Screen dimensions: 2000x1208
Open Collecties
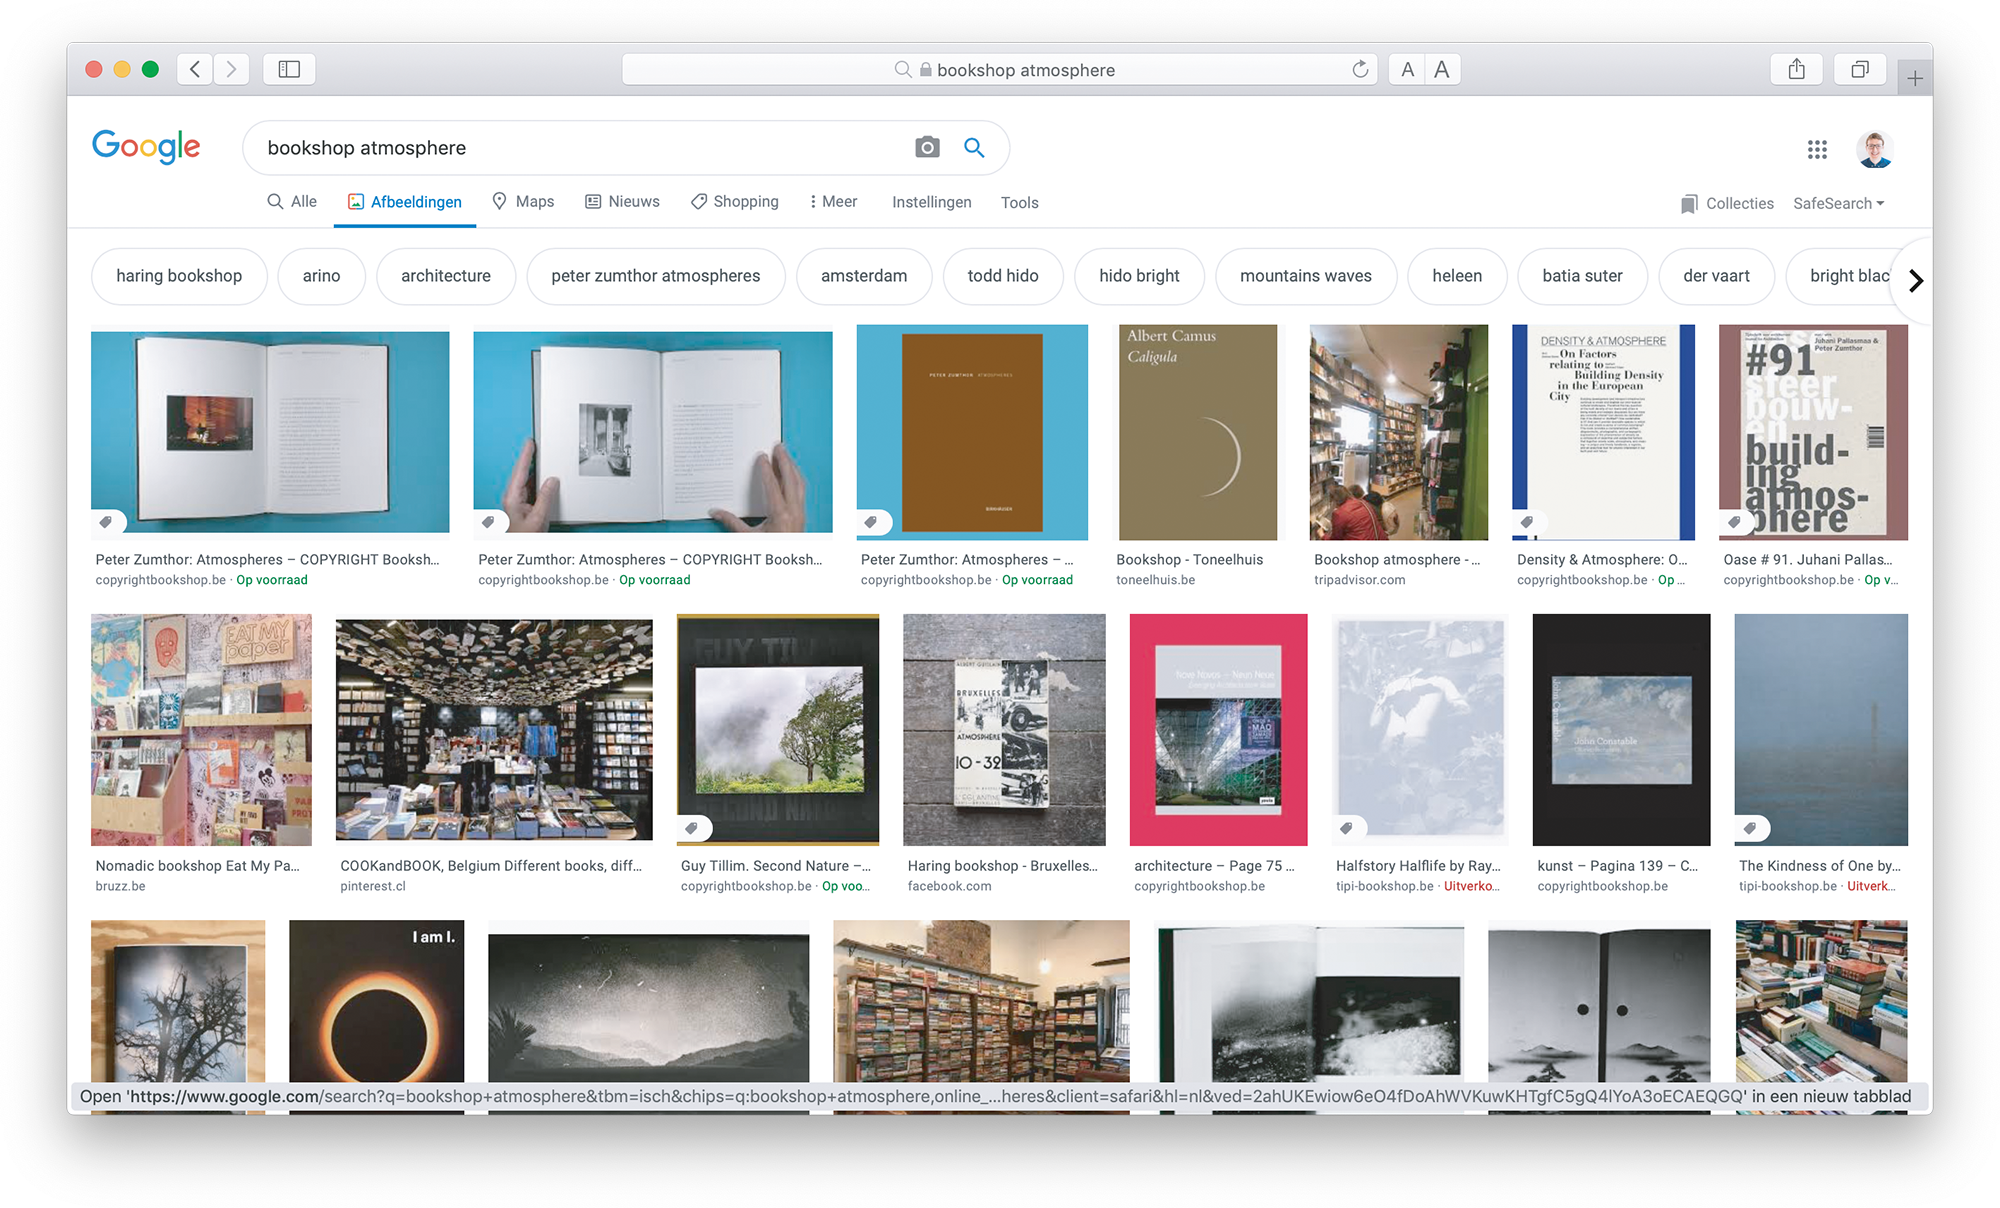pyautogui.click(x=1727, y=203)
